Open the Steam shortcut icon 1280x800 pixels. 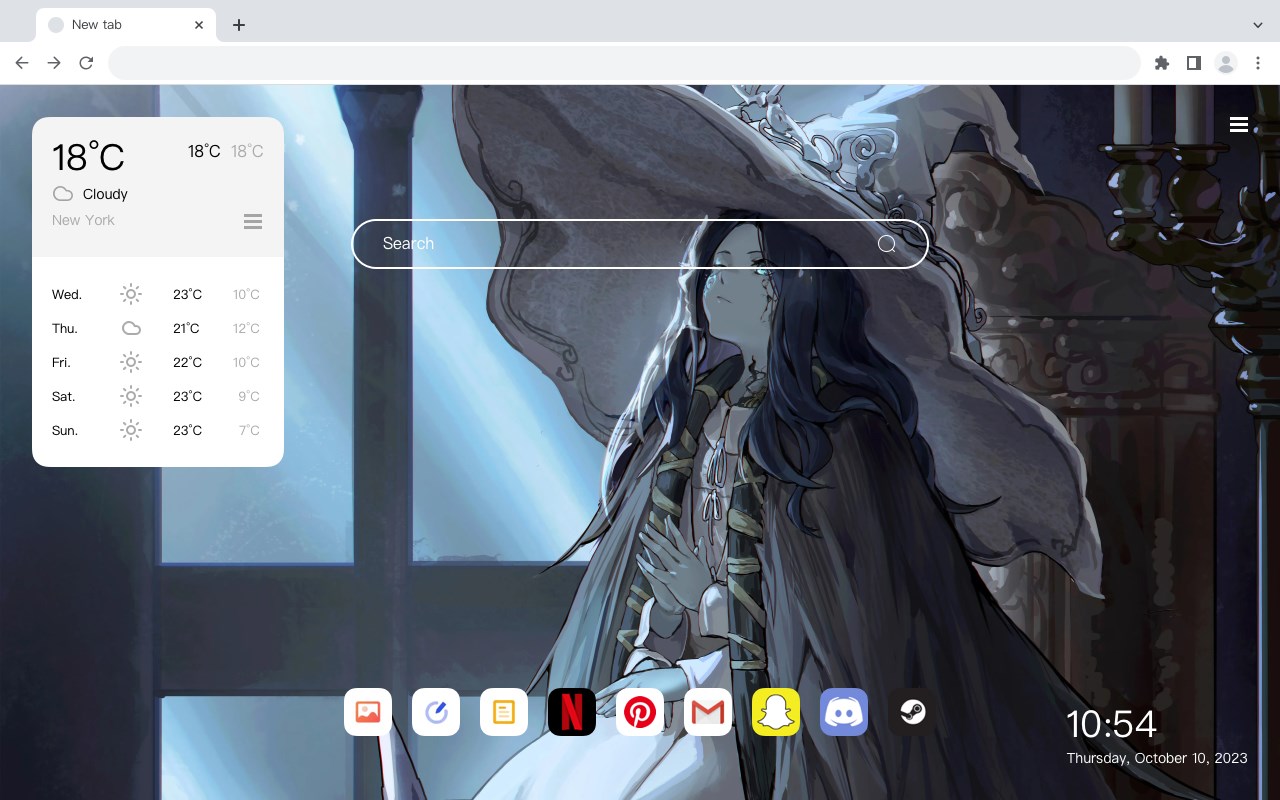912,712
